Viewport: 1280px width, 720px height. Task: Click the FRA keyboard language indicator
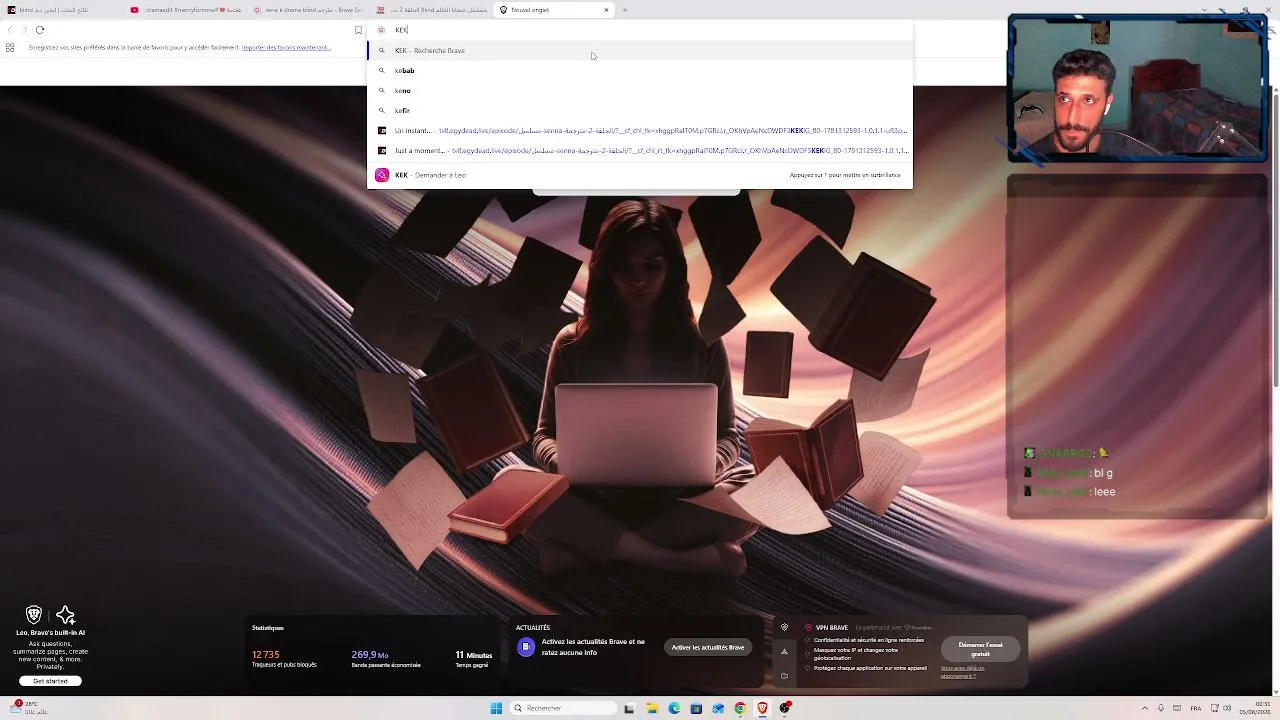(1195, 708)
